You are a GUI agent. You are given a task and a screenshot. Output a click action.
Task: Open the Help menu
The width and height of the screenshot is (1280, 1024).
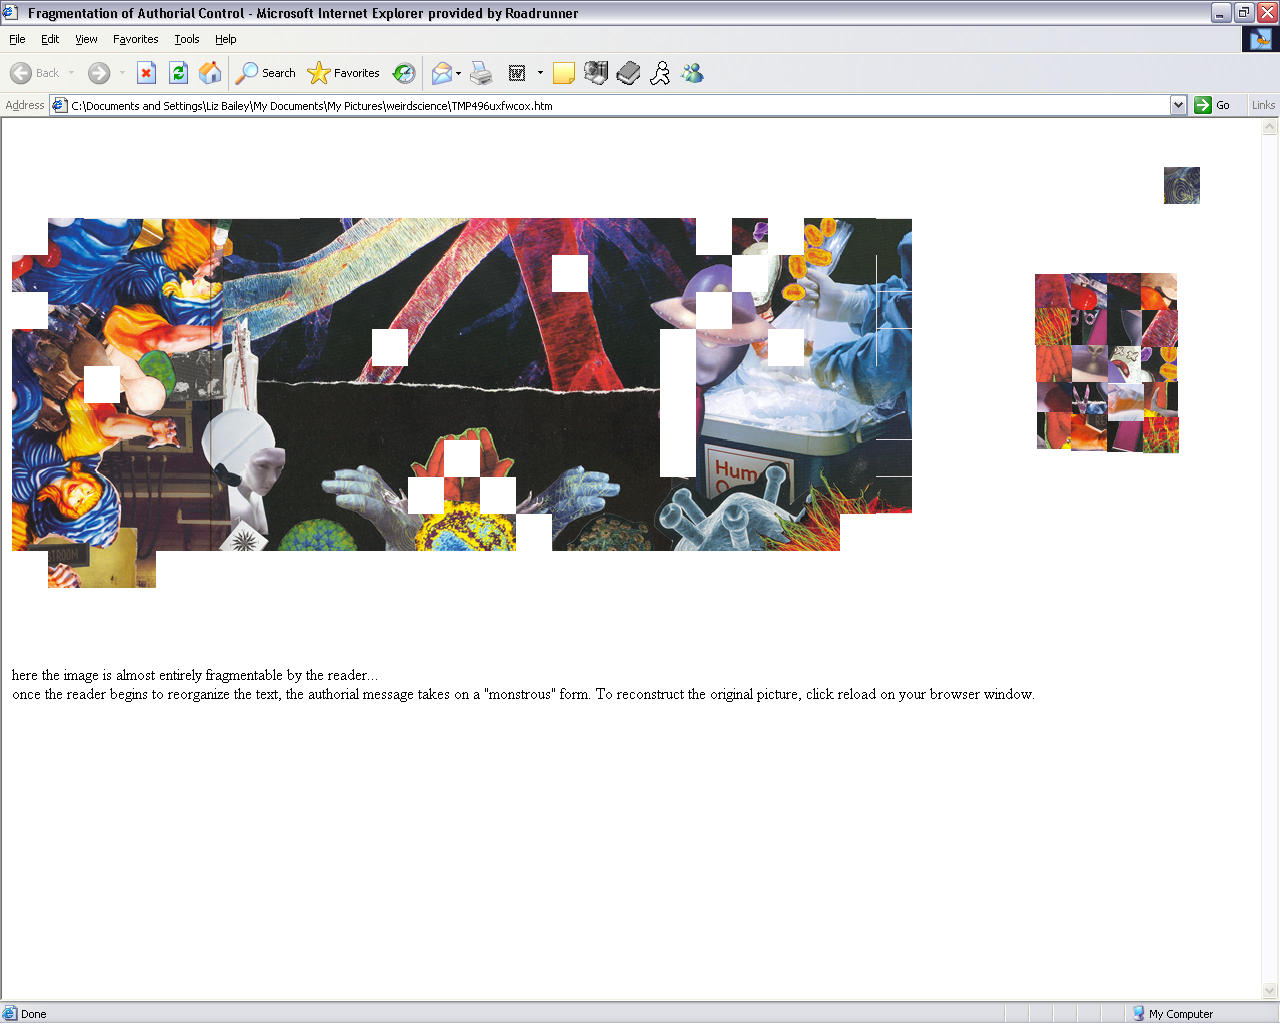pos(226,39)
